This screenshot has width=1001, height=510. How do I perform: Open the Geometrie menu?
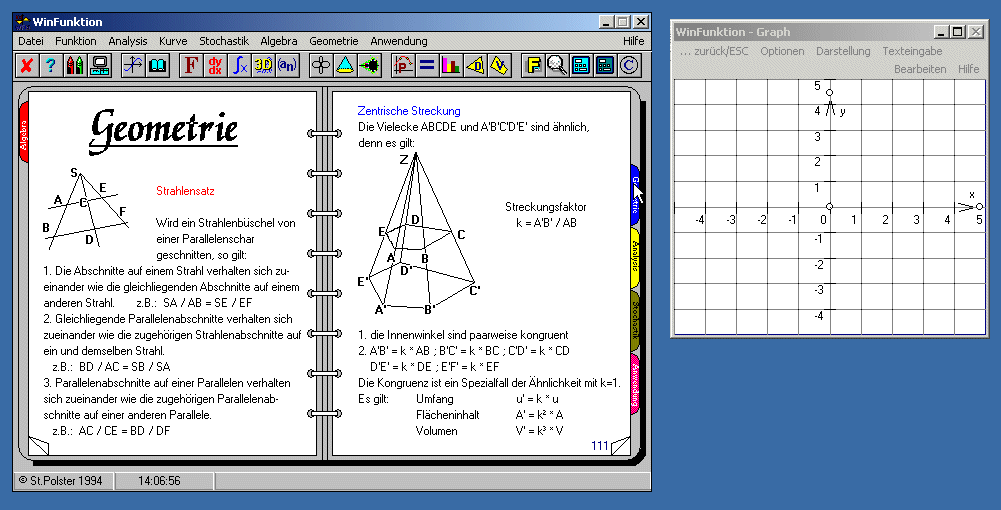click(333, 41)
